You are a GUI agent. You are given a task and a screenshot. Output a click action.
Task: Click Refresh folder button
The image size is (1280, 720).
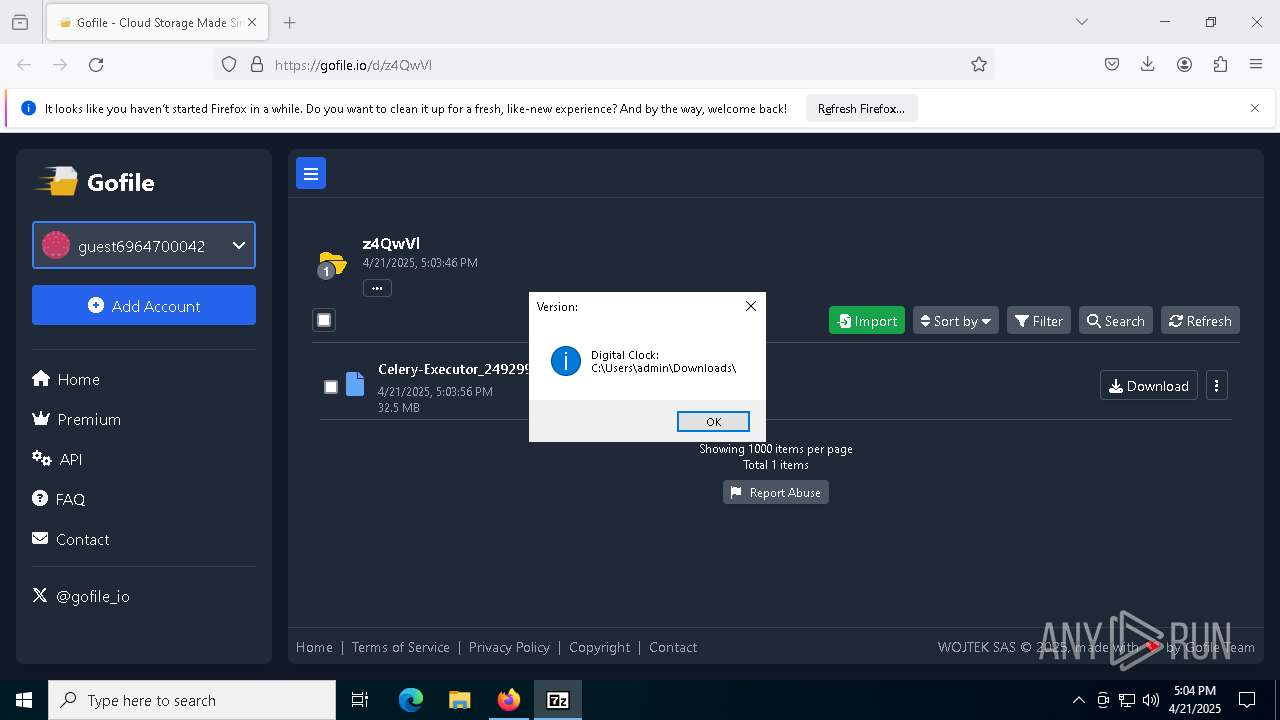point(1200,320)
